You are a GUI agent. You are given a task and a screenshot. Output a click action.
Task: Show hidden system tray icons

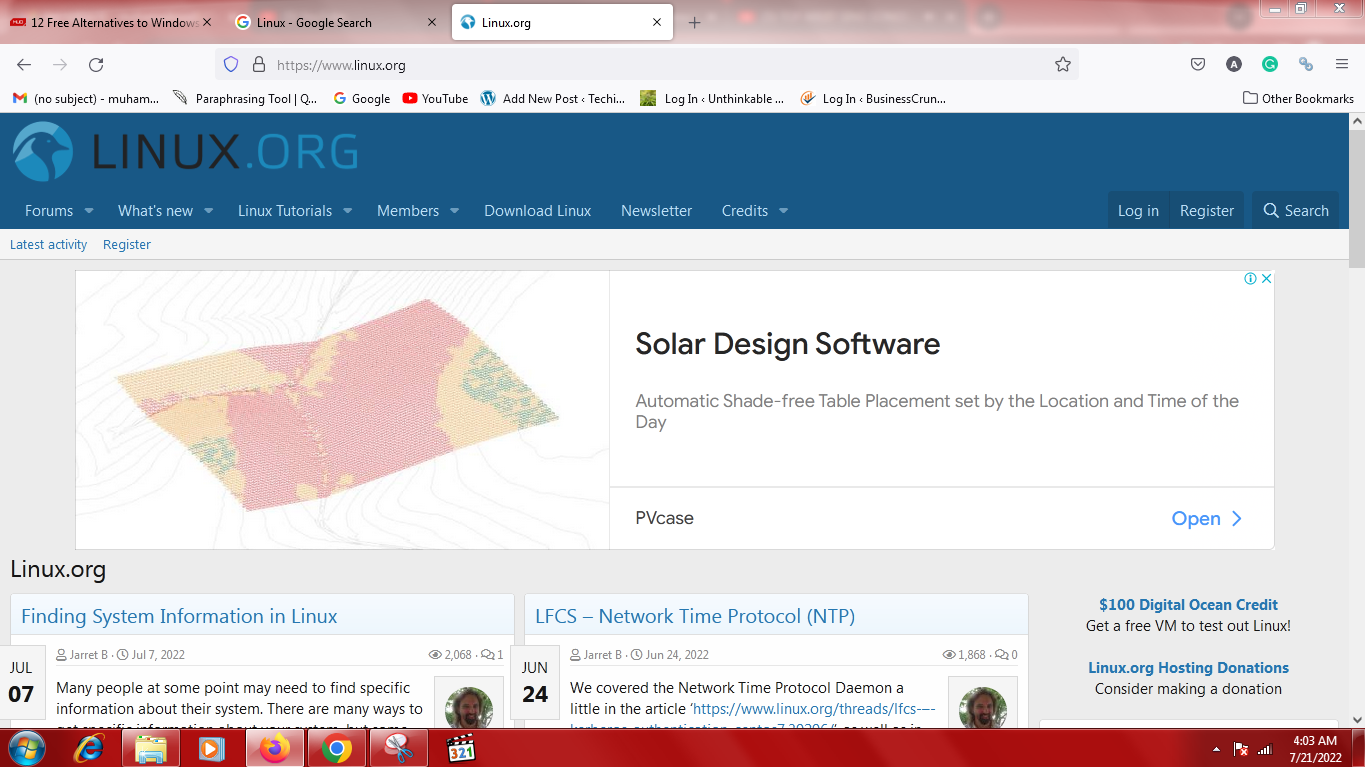pyautogui.click(x=1216, y=749)
